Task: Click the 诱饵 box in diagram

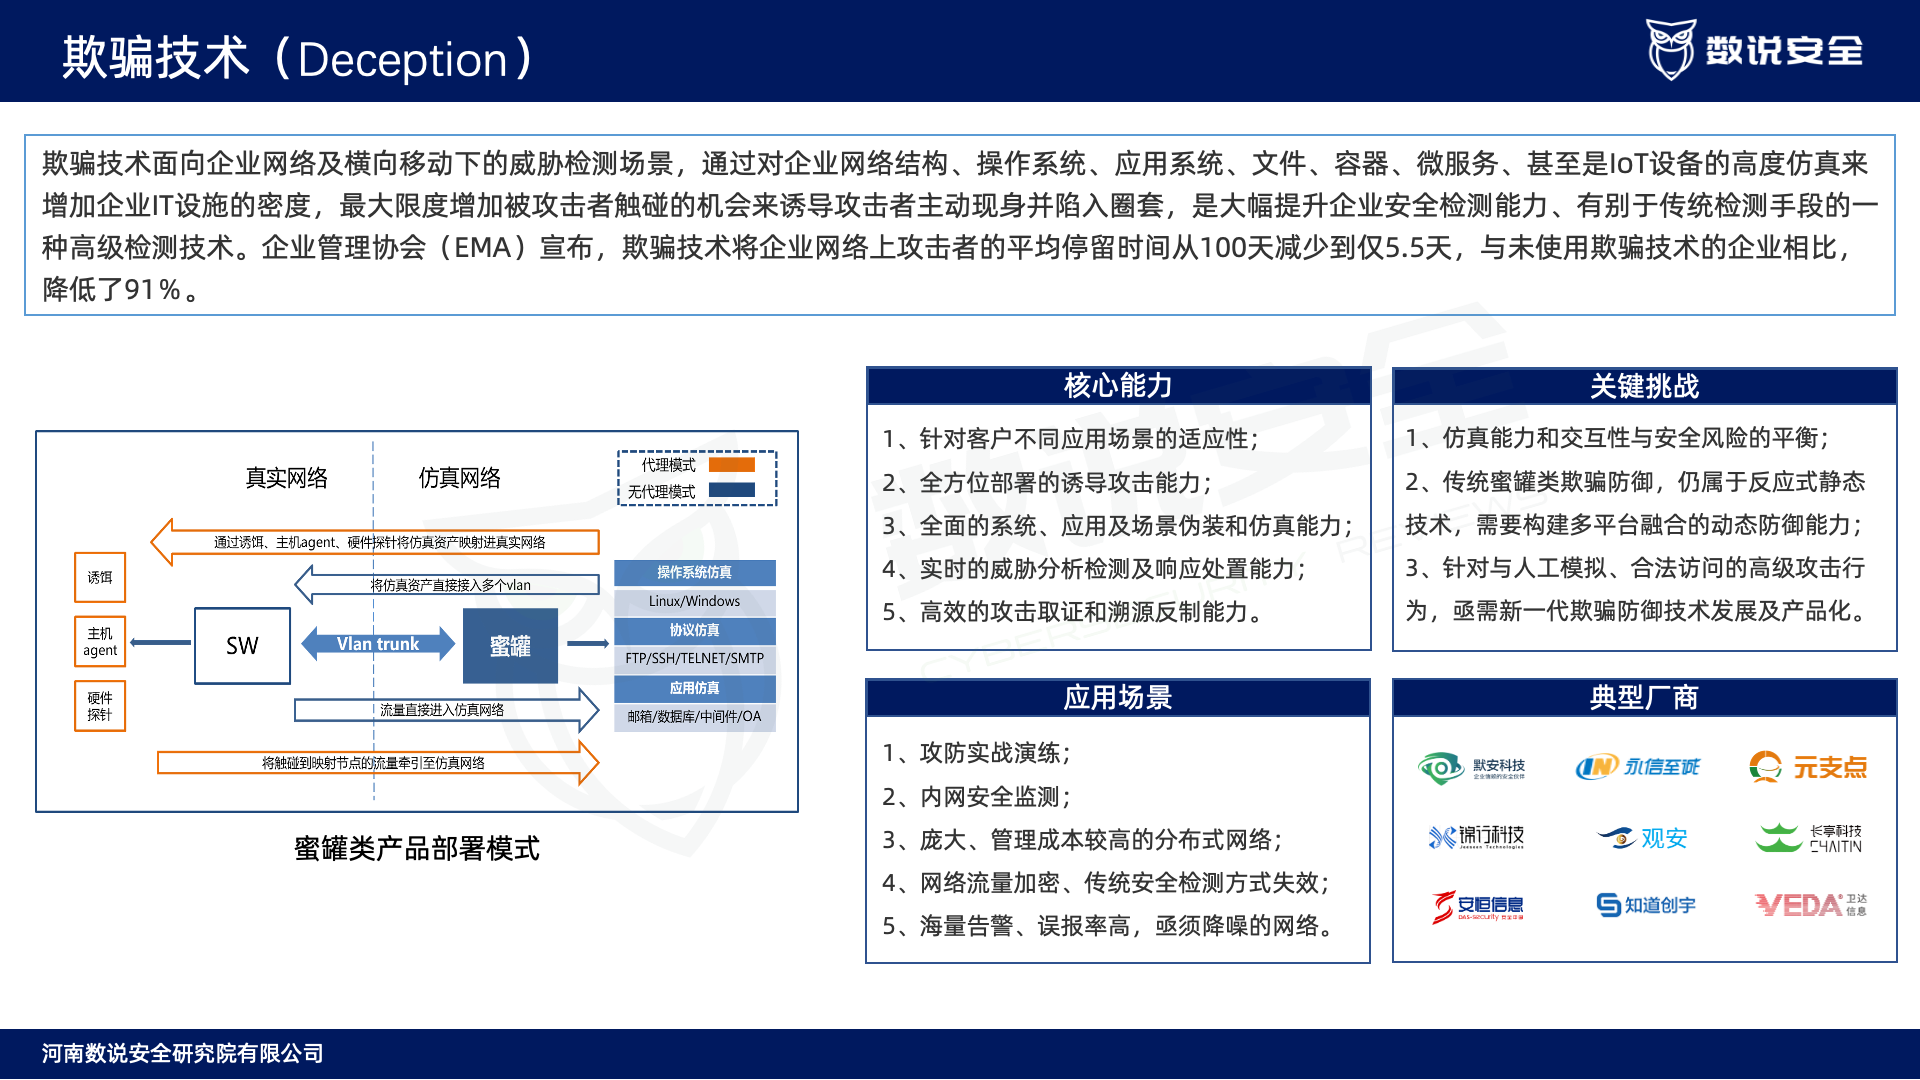Action: tap(100, 577)
